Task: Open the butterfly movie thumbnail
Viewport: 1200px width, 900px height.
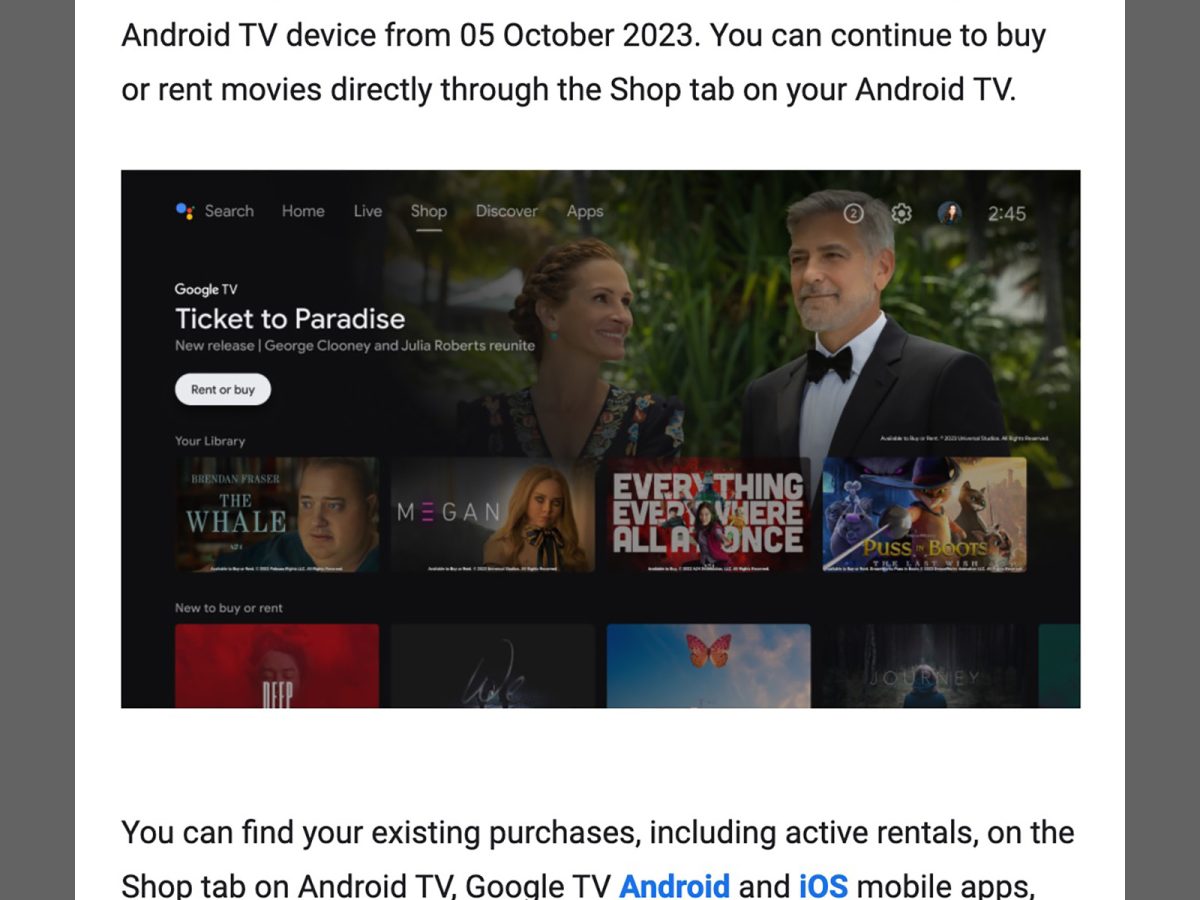Action: [709, 666]
